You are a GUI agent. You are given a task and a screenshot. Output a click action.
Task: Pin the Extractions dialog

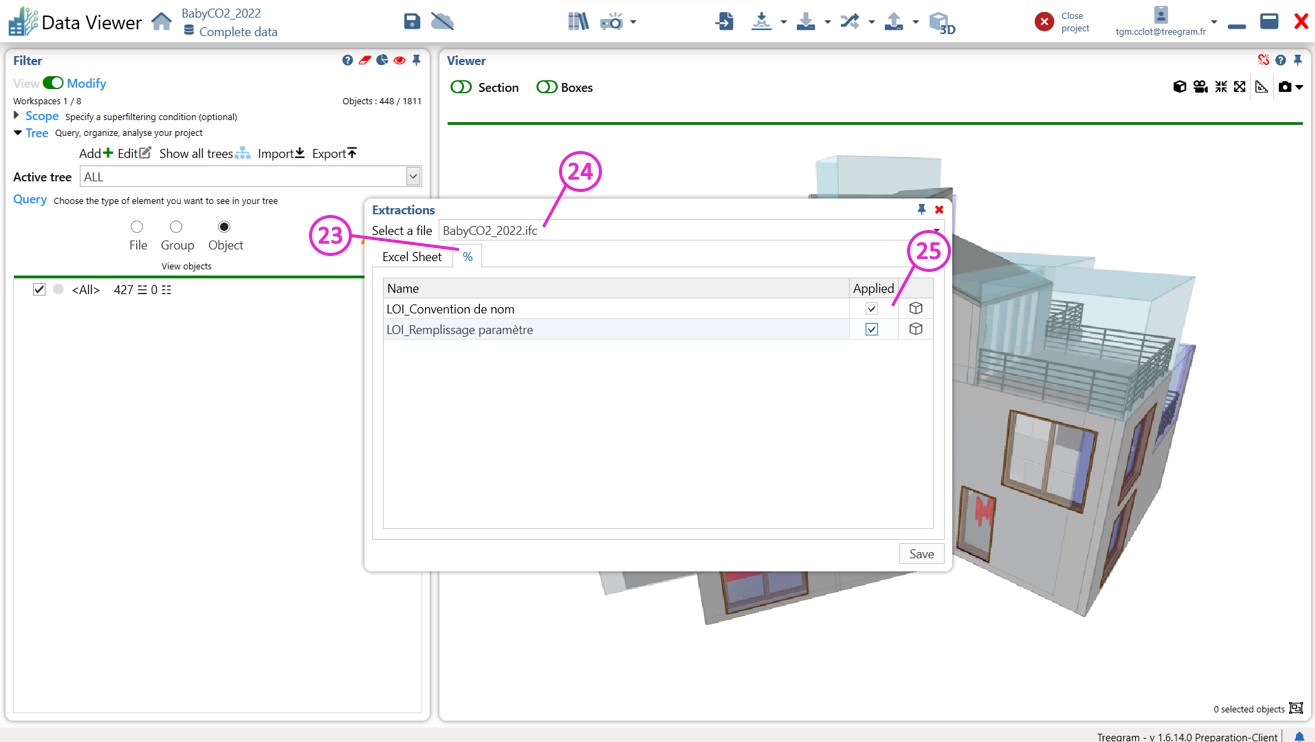[x=921, y=210]
